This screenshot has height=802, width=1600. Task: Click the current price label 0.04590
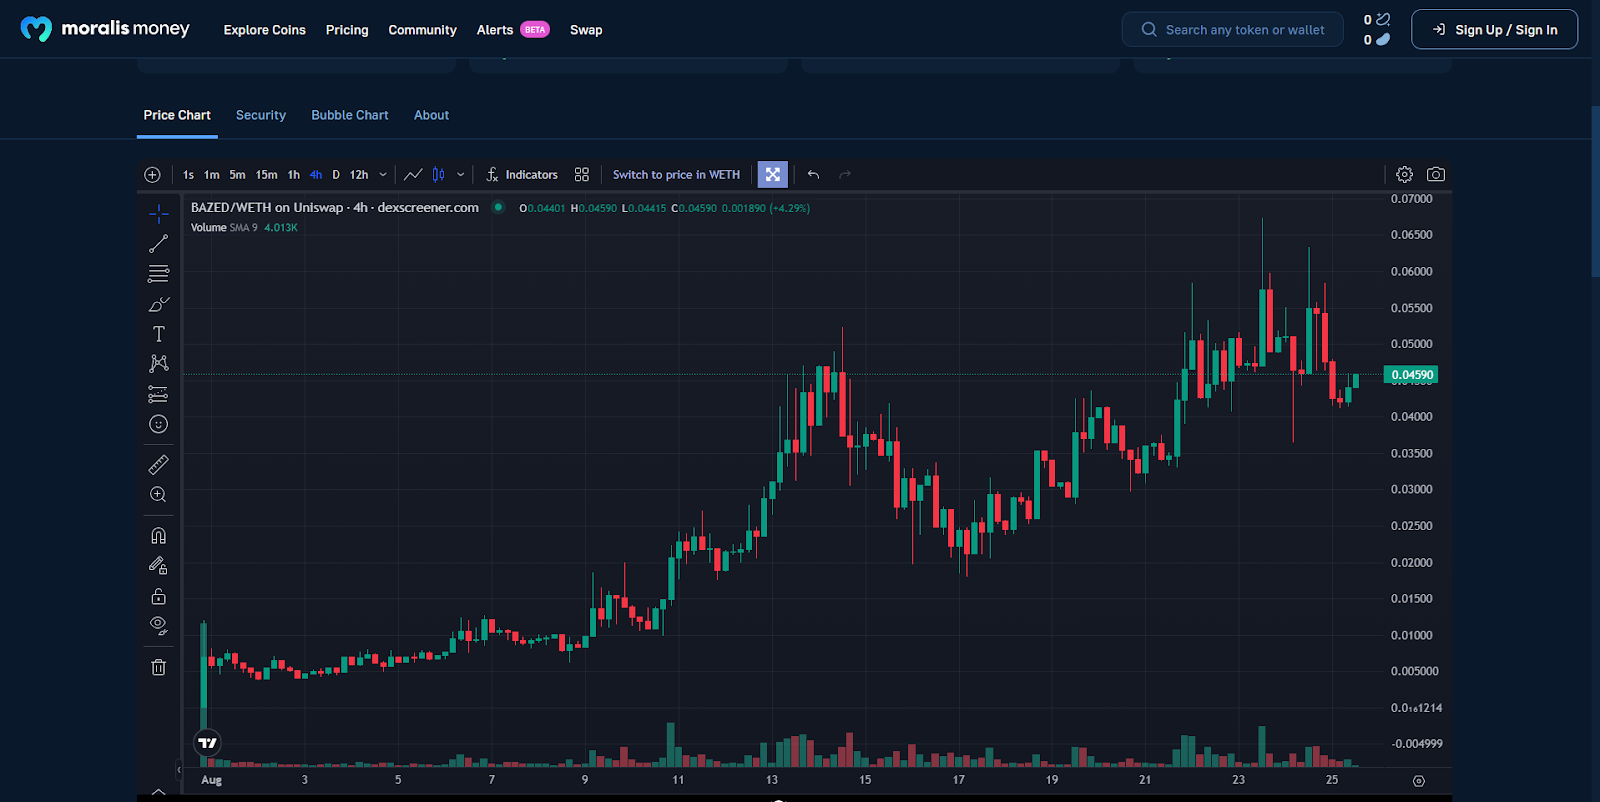coord(1411,375)
